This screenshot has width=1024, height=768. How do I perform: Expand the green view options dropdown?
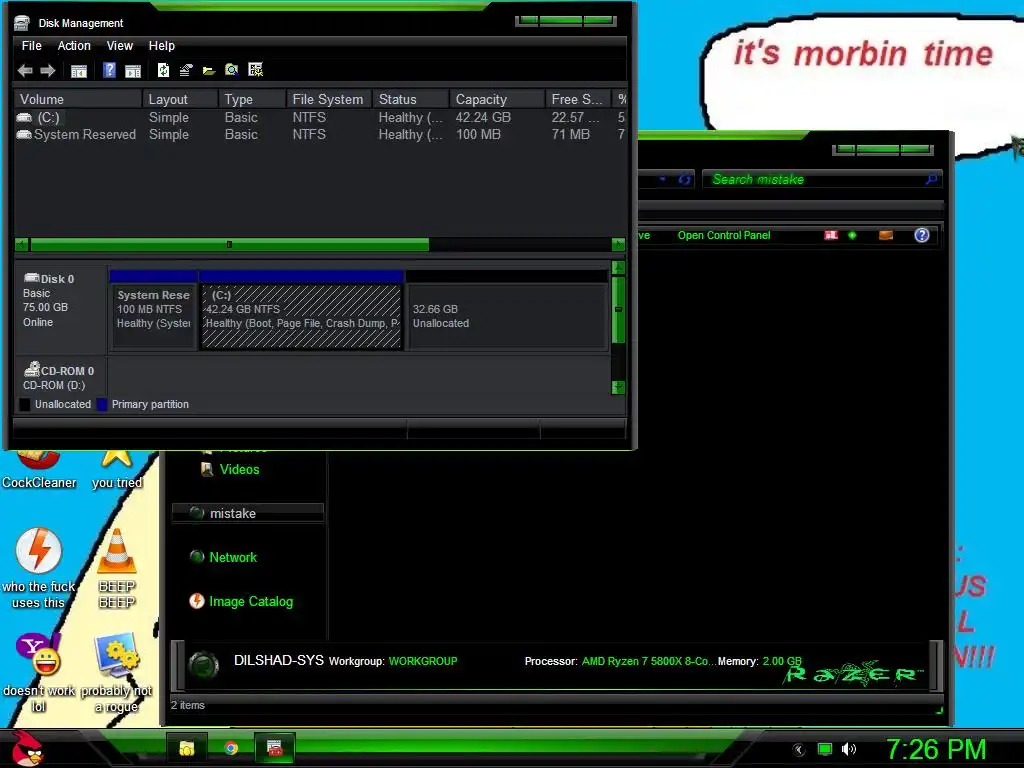pos(852,235)
